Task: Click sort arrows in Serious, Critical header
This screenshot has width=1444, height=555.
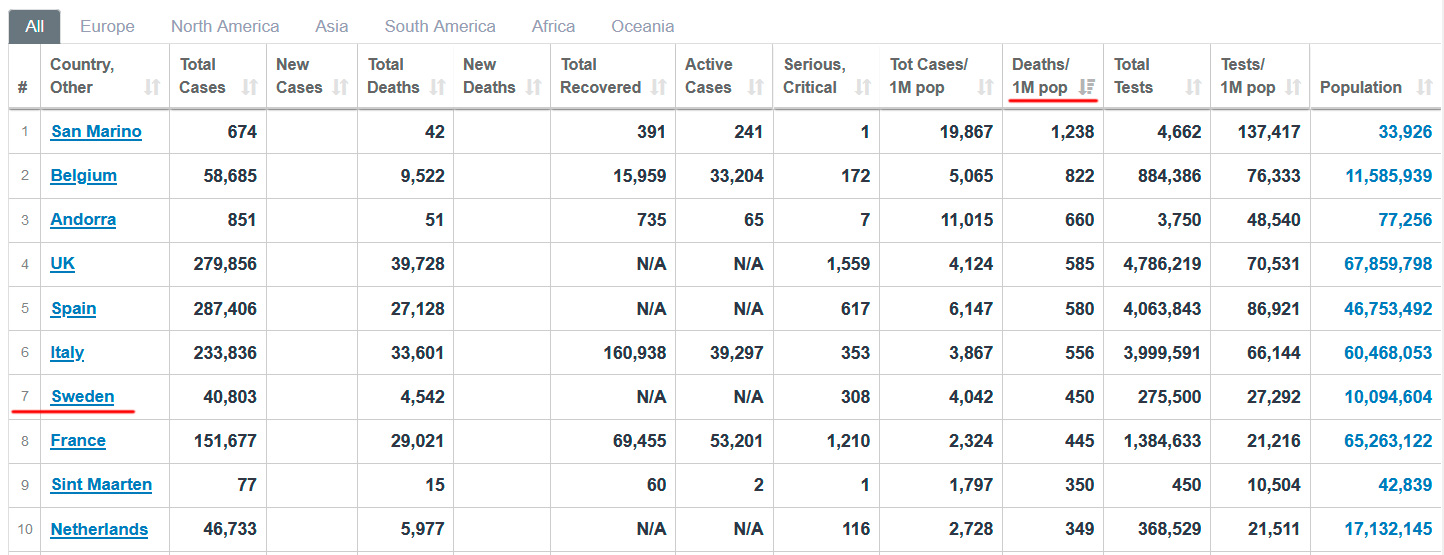Action: pos(863,88)
